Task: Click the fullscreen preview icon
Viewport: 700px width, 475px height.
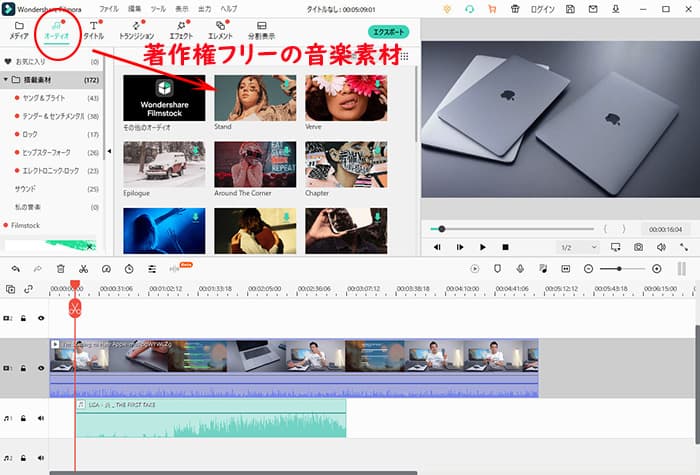Action: (x=684, y=247)
